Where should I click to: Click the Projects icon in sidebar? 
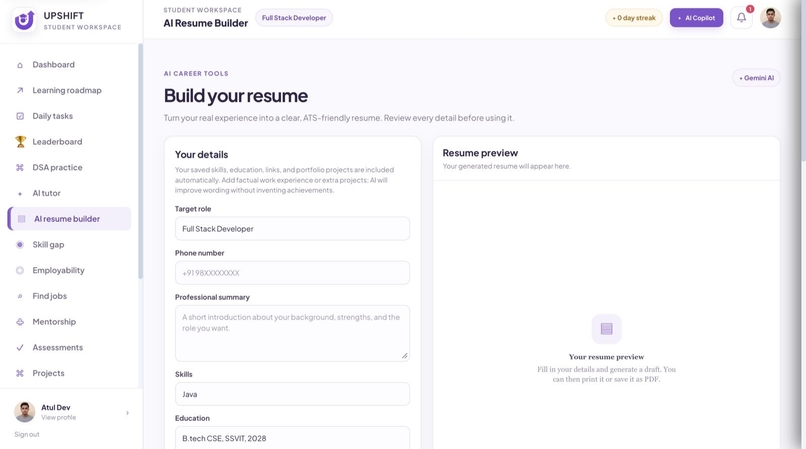(x=20, y=373)
